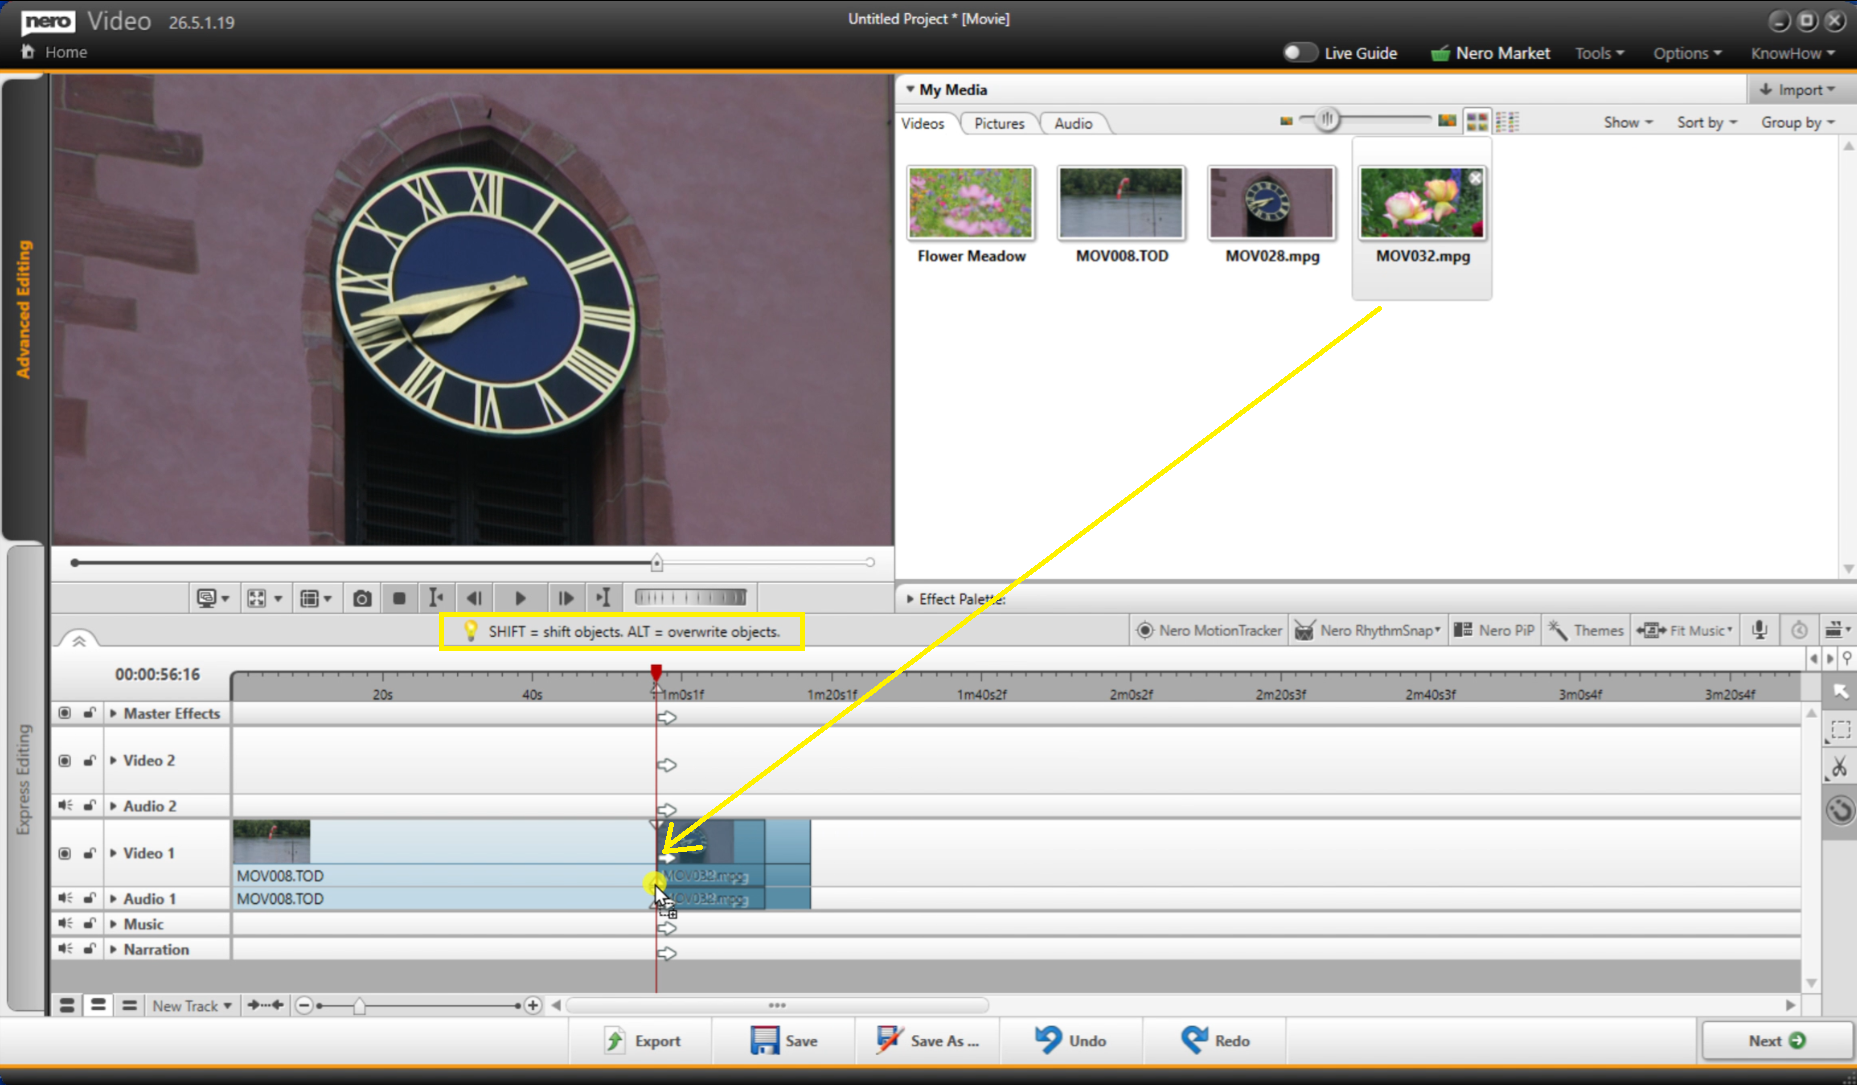Toggle the lock on Audio 2 track
Viewport: 1857px width, 1085px height.
tap(90, 805)
